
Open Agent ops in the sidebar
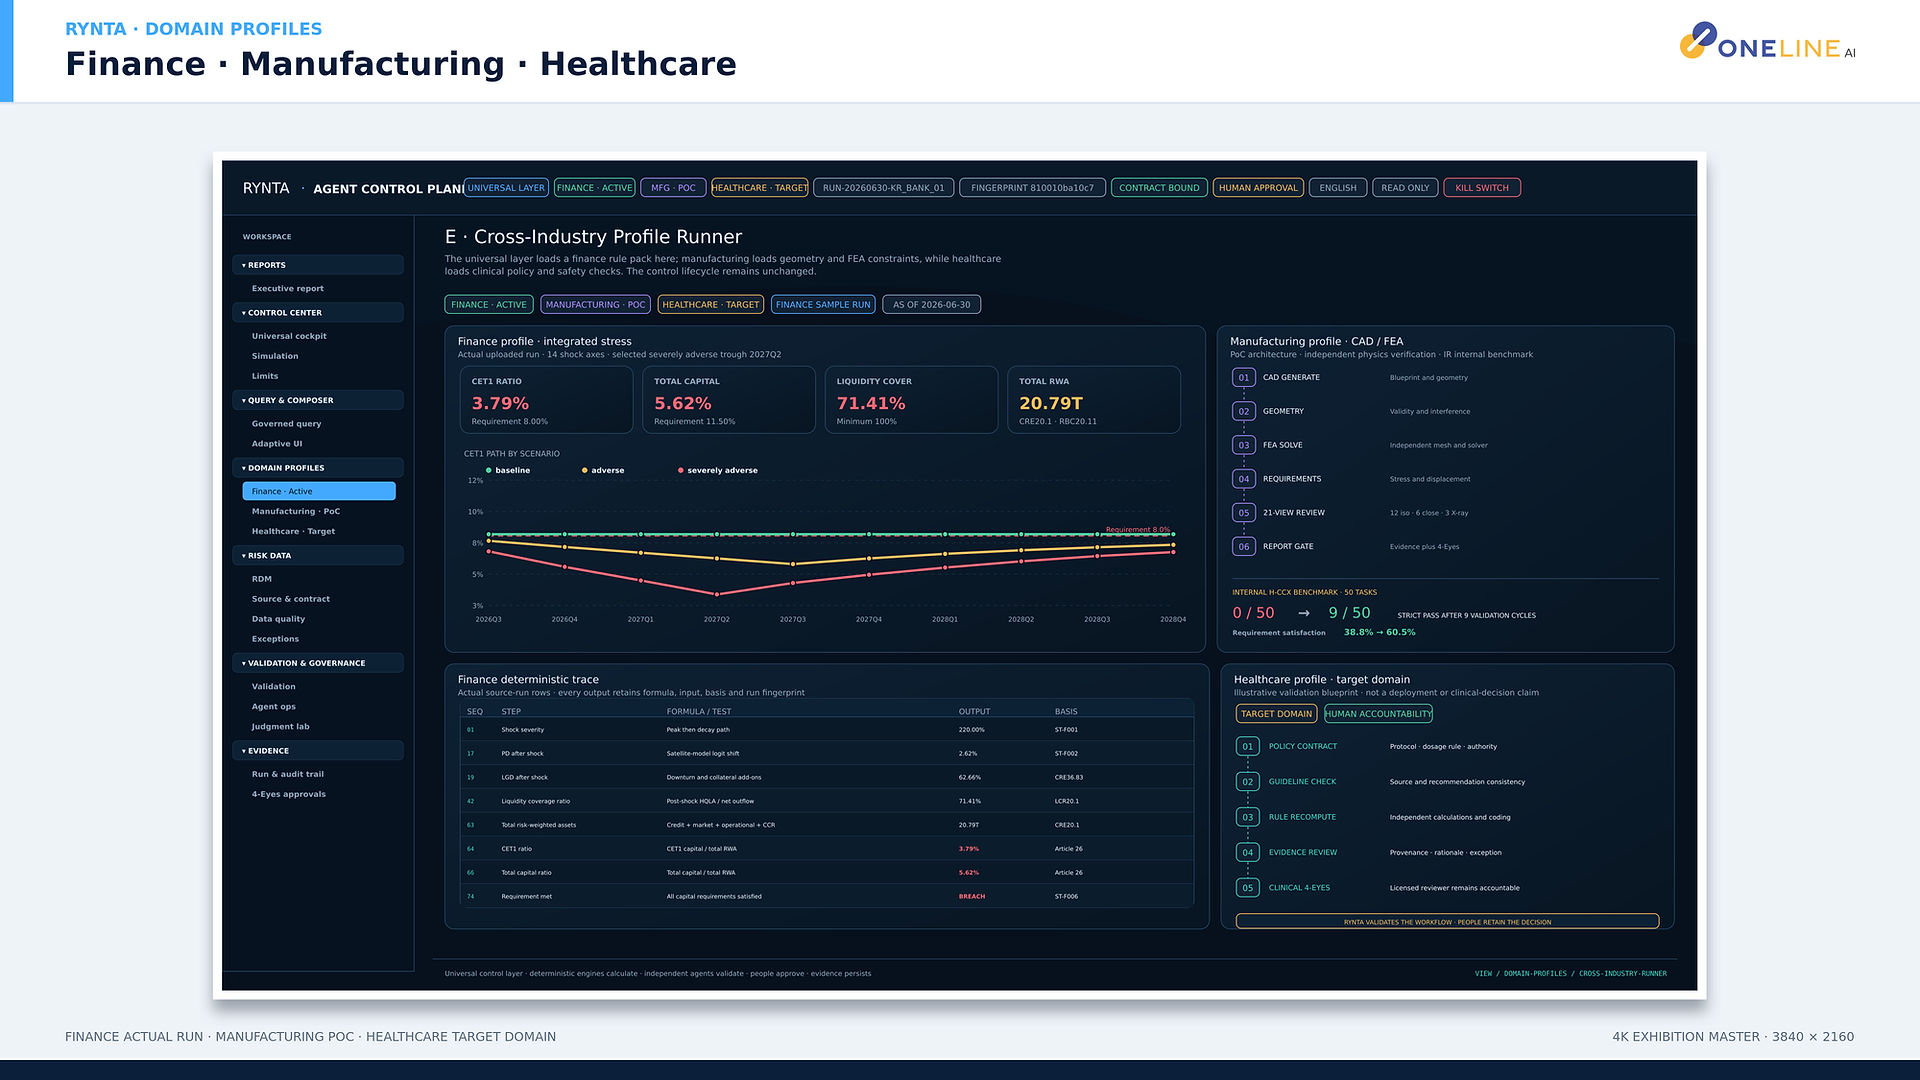[274, 707]
